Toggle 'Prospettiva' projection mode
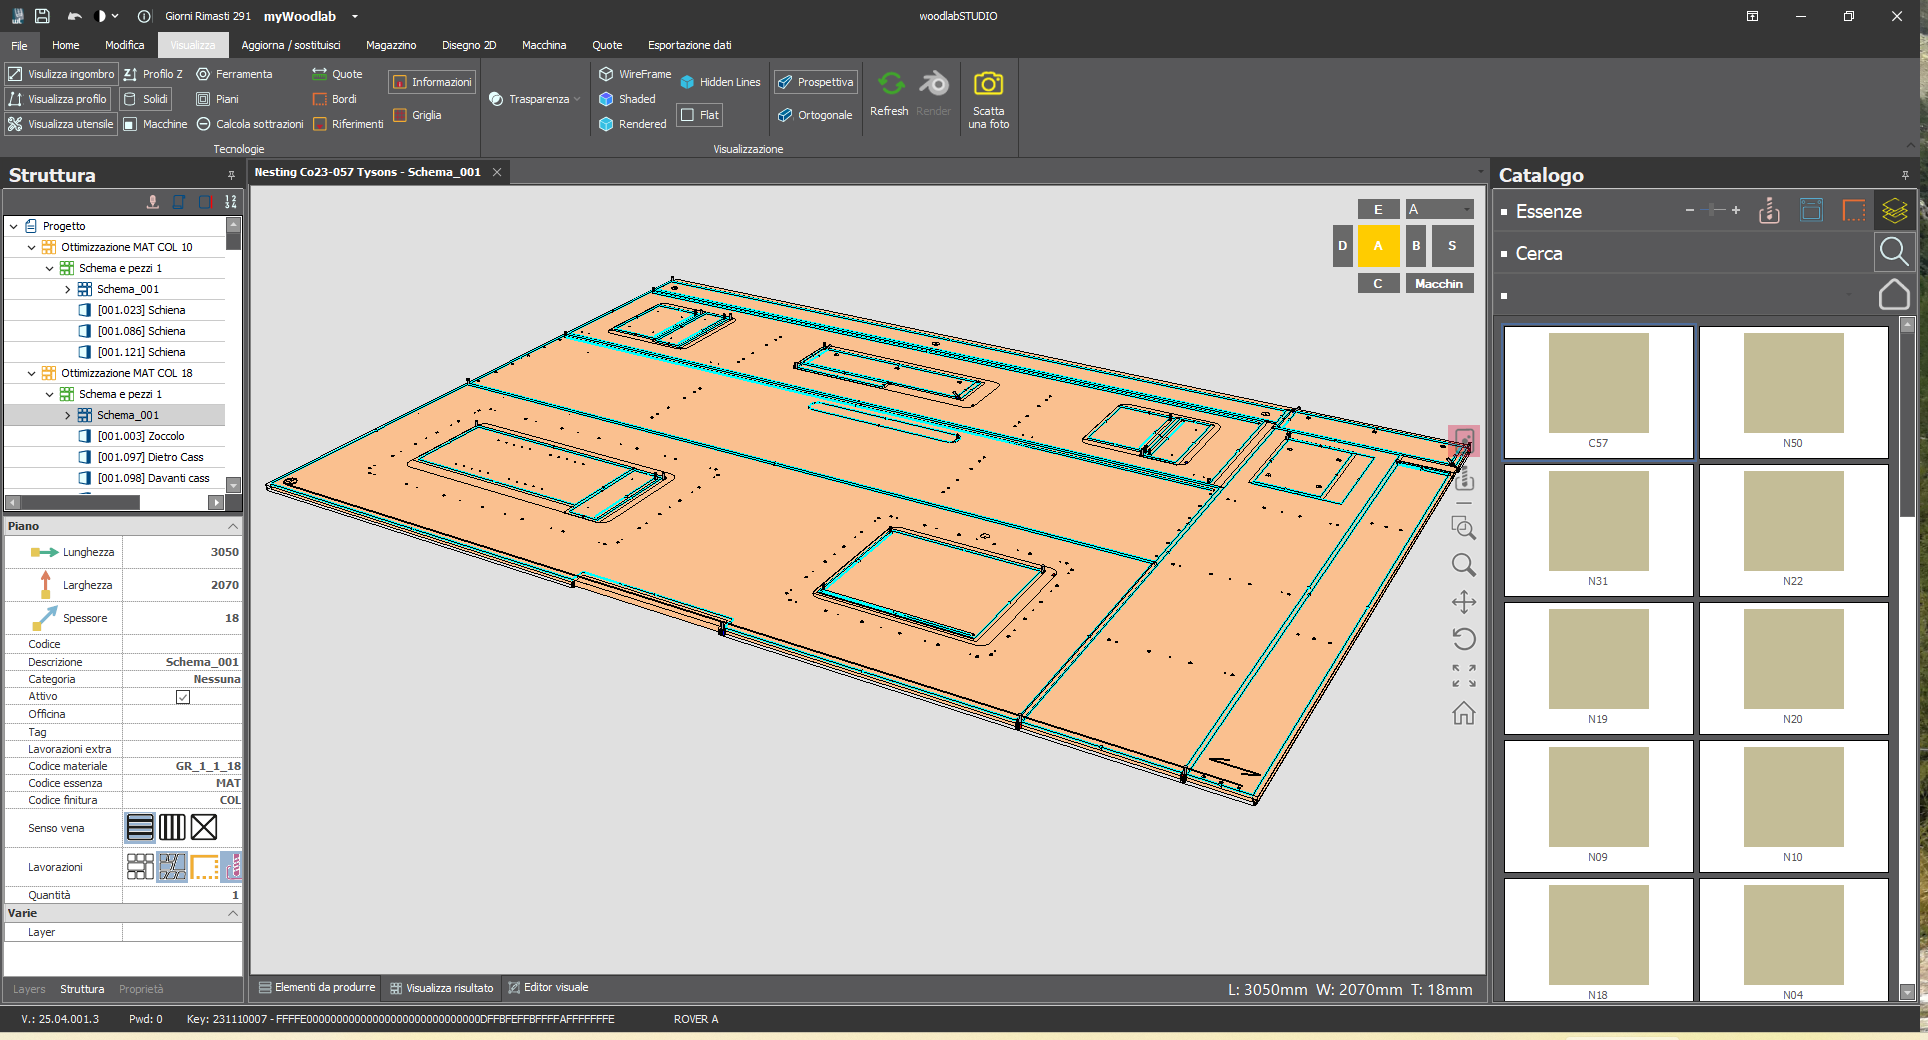 (x=815, y=81)
